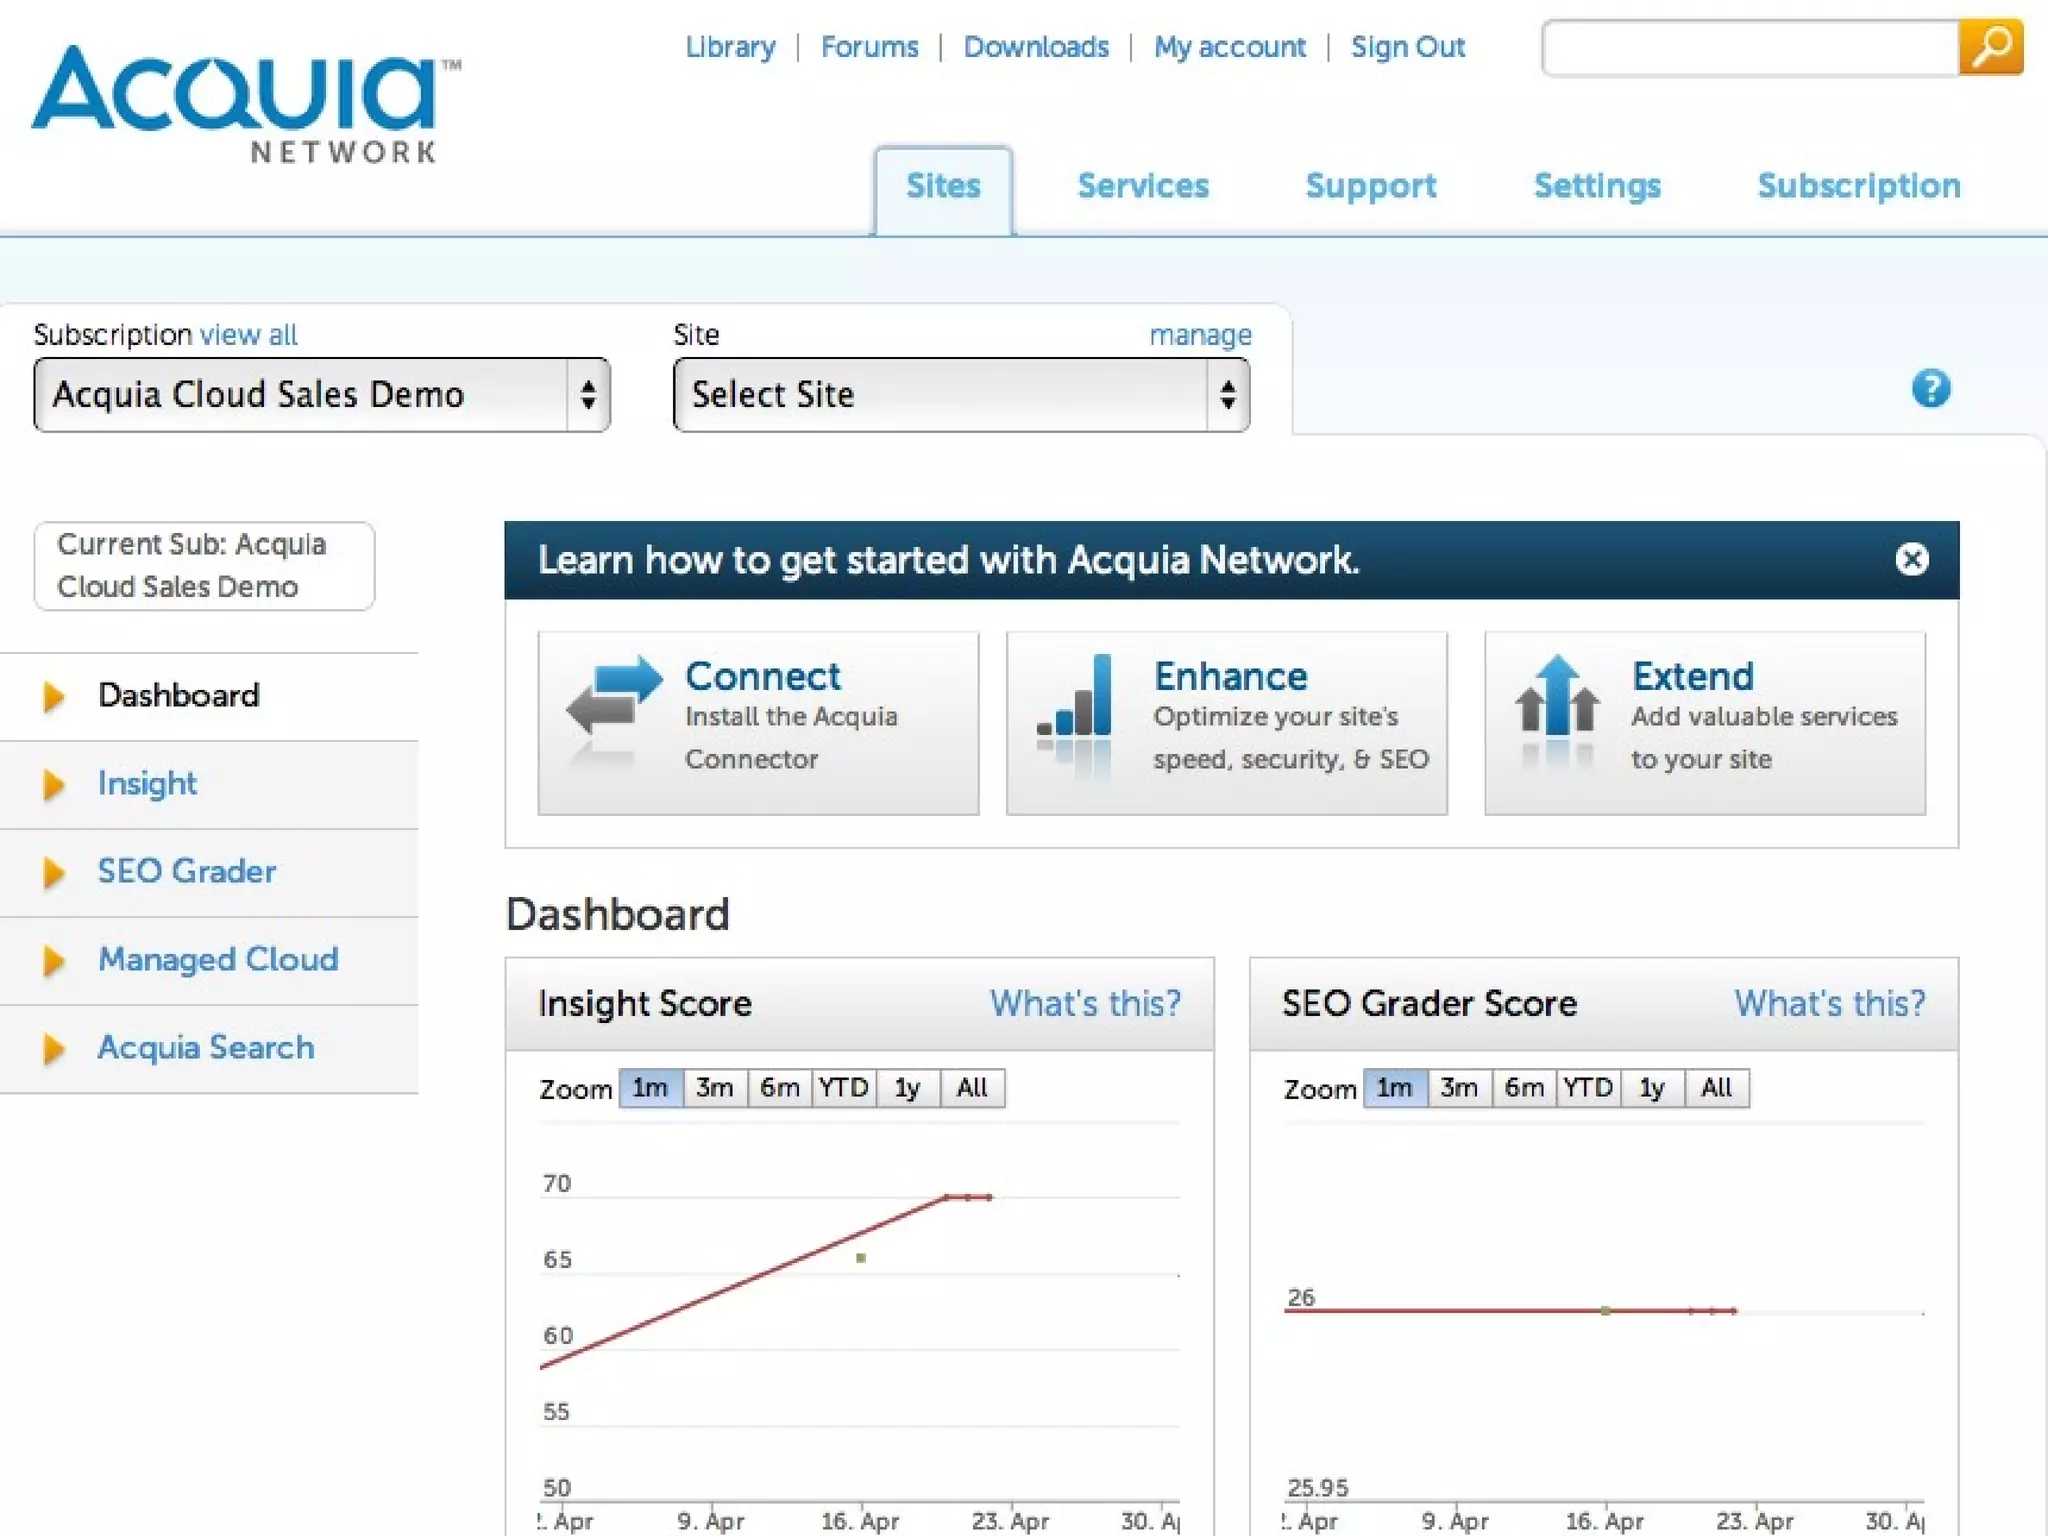Open the Select Site dropdown

tap(960, 395)
